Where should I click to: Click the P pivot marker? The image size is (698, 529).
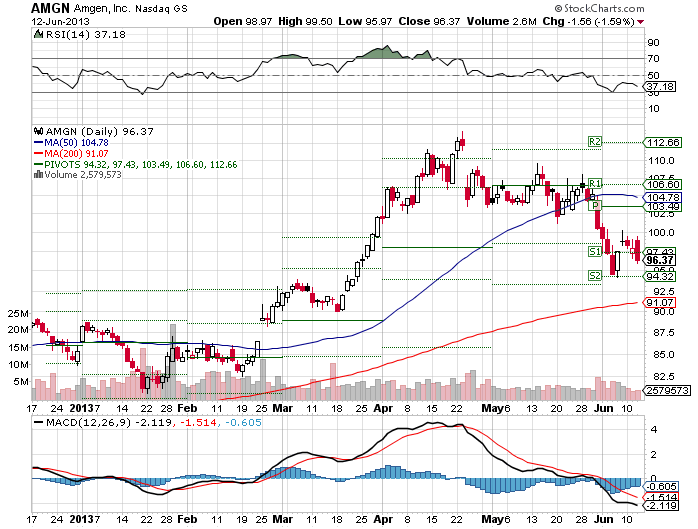(x=595, y=206)
